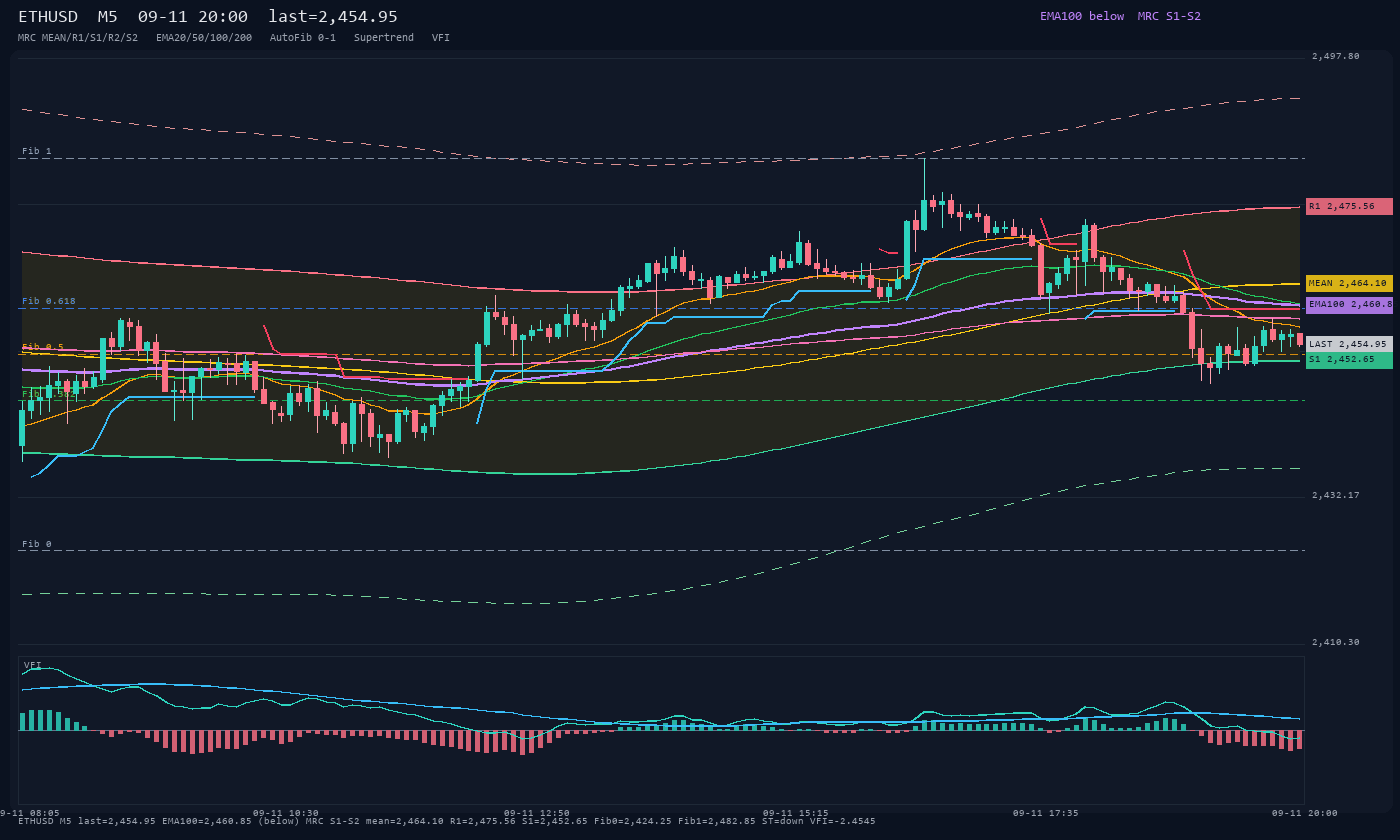
Task: Click the ETHUSD symbol in the chart title
Action: click(48, 16)
